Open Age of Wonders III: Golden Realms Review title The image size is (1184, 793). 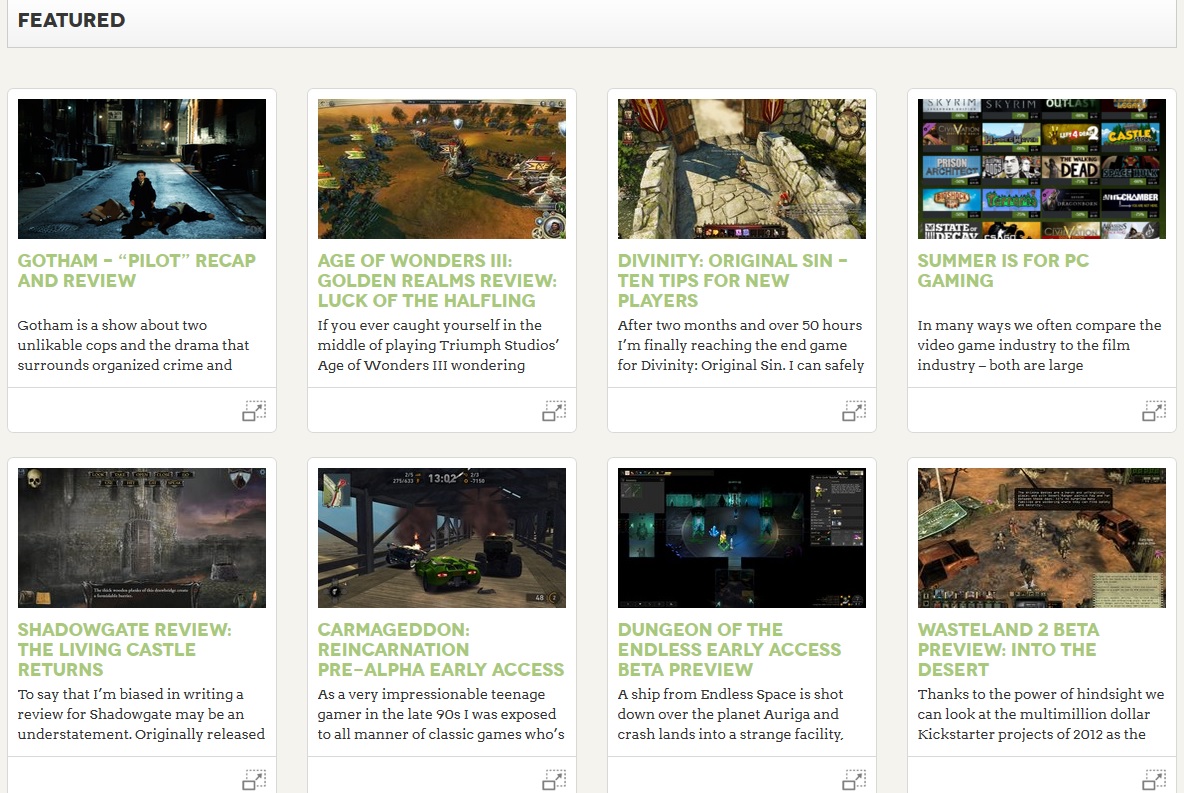pos(437,281)
